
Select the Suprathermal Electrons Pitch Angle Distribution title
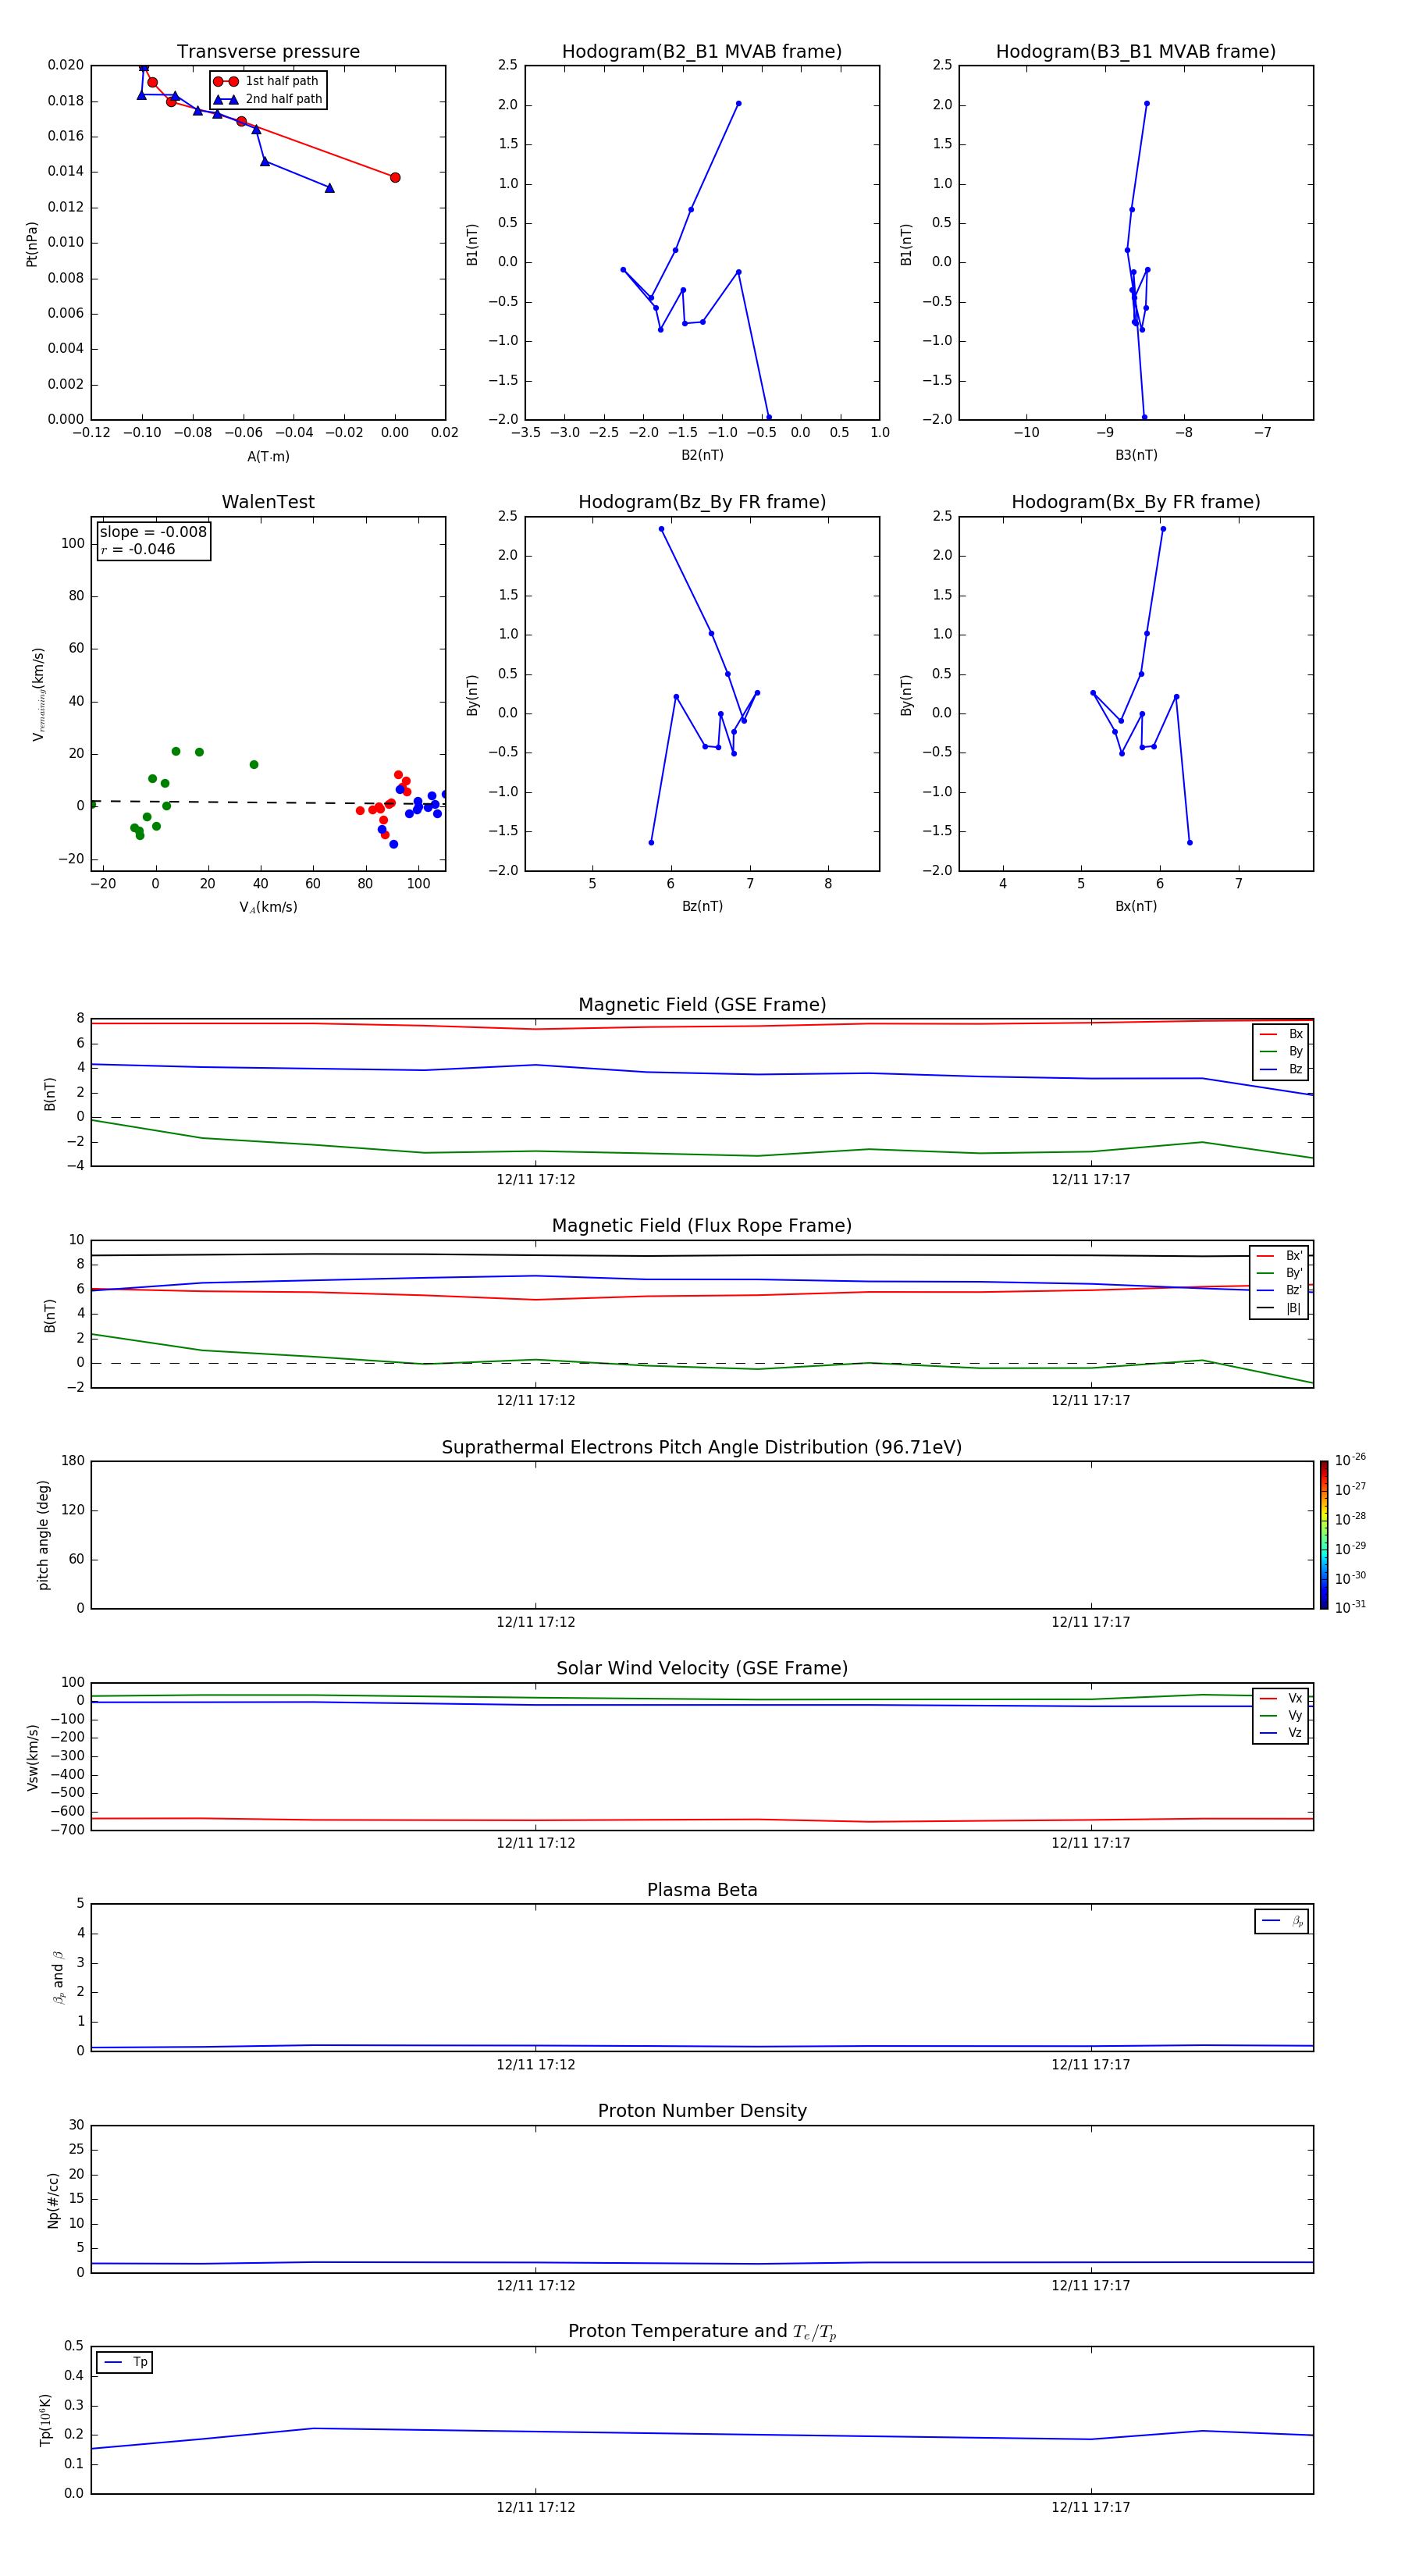pos(702,1447)
